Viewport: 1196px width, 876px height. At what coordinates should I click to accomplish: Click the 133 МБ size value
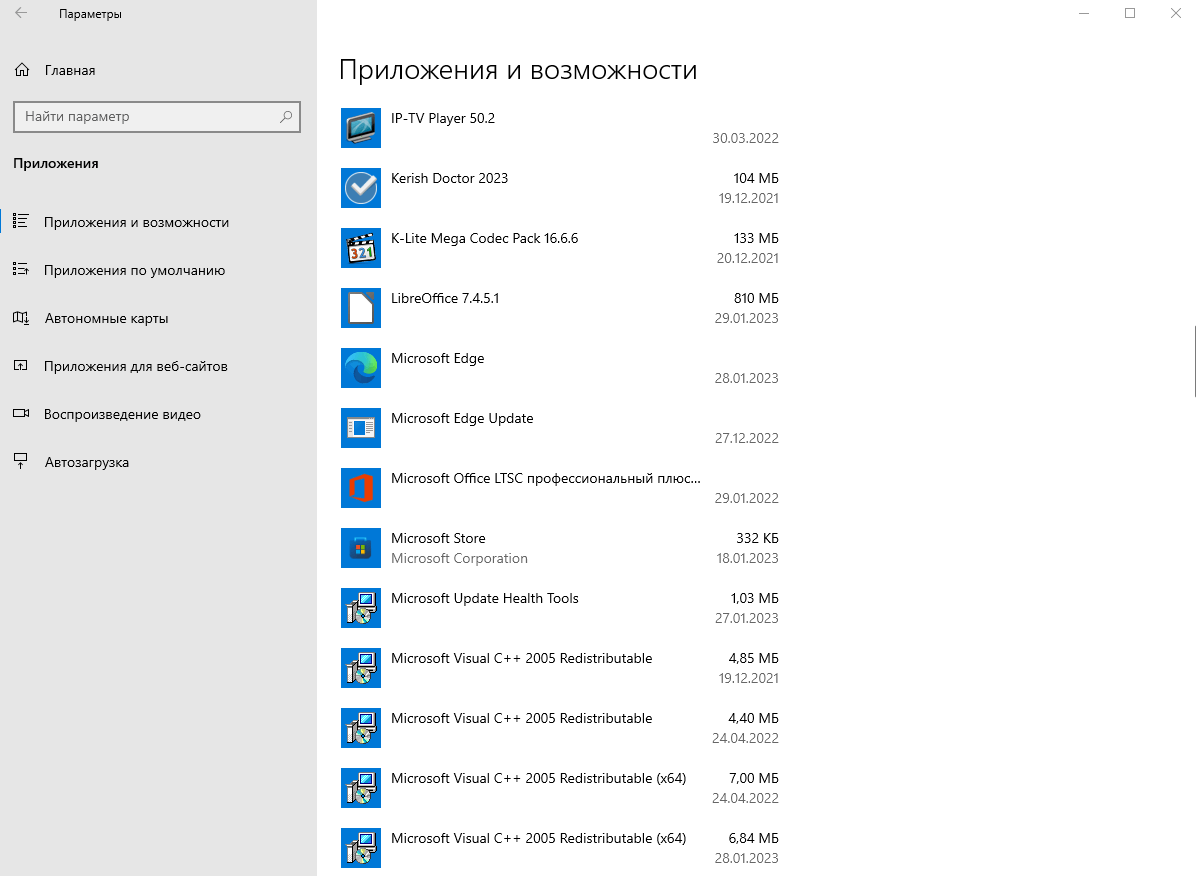click(x=756, y=239)
